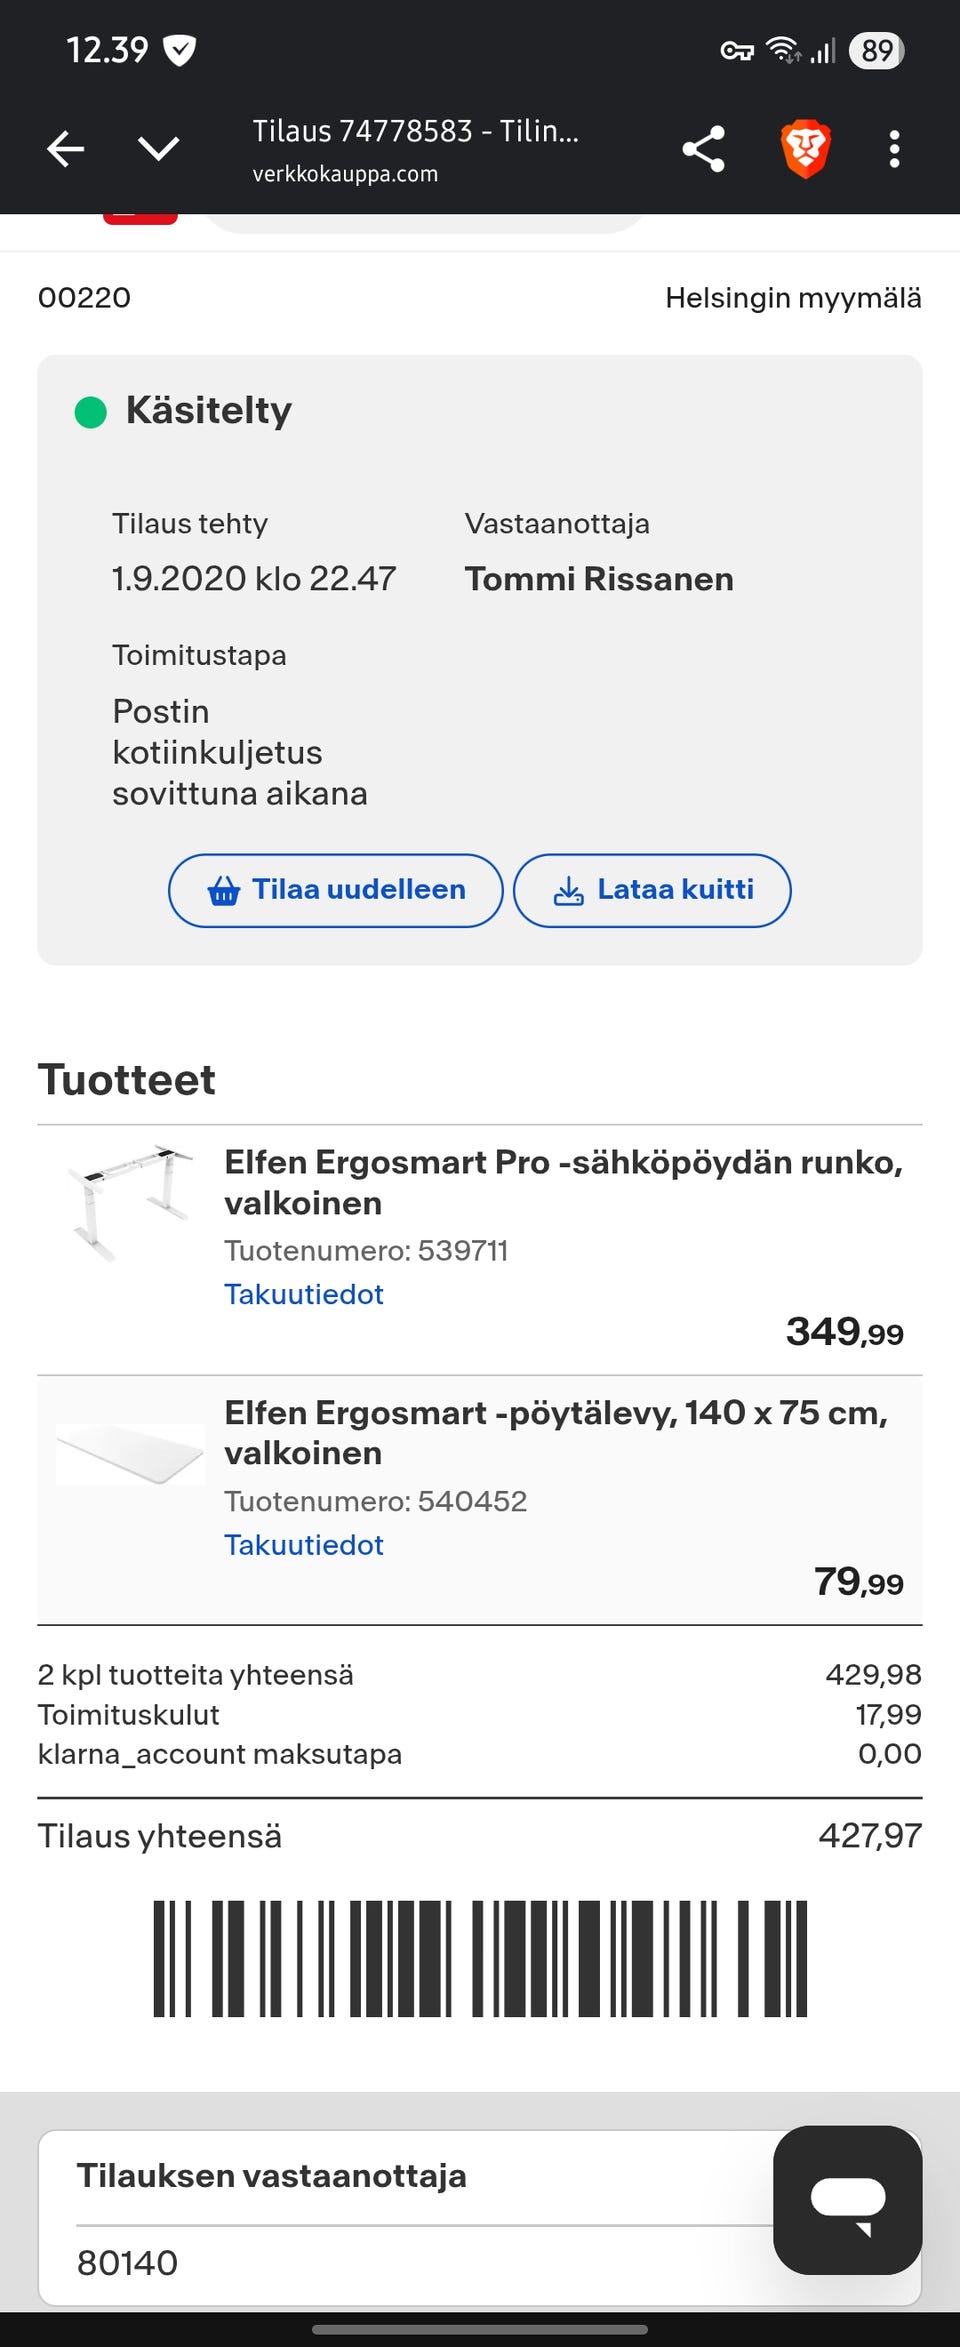Open Takuutiedot for Ergosmart Pro frame

click(303, 1294)
